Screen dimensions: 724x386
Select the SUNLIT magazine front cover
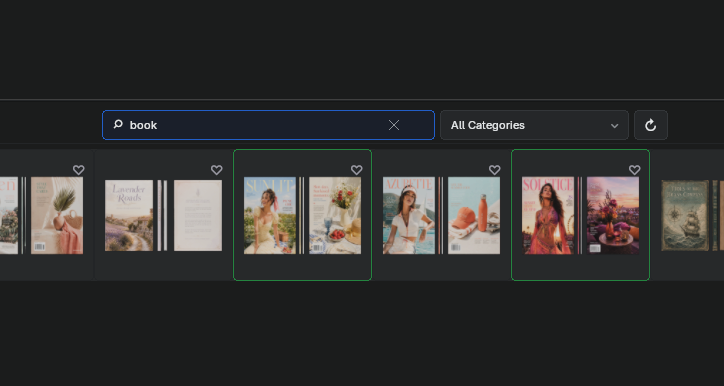pyautogui.click(x=270, y=216)
